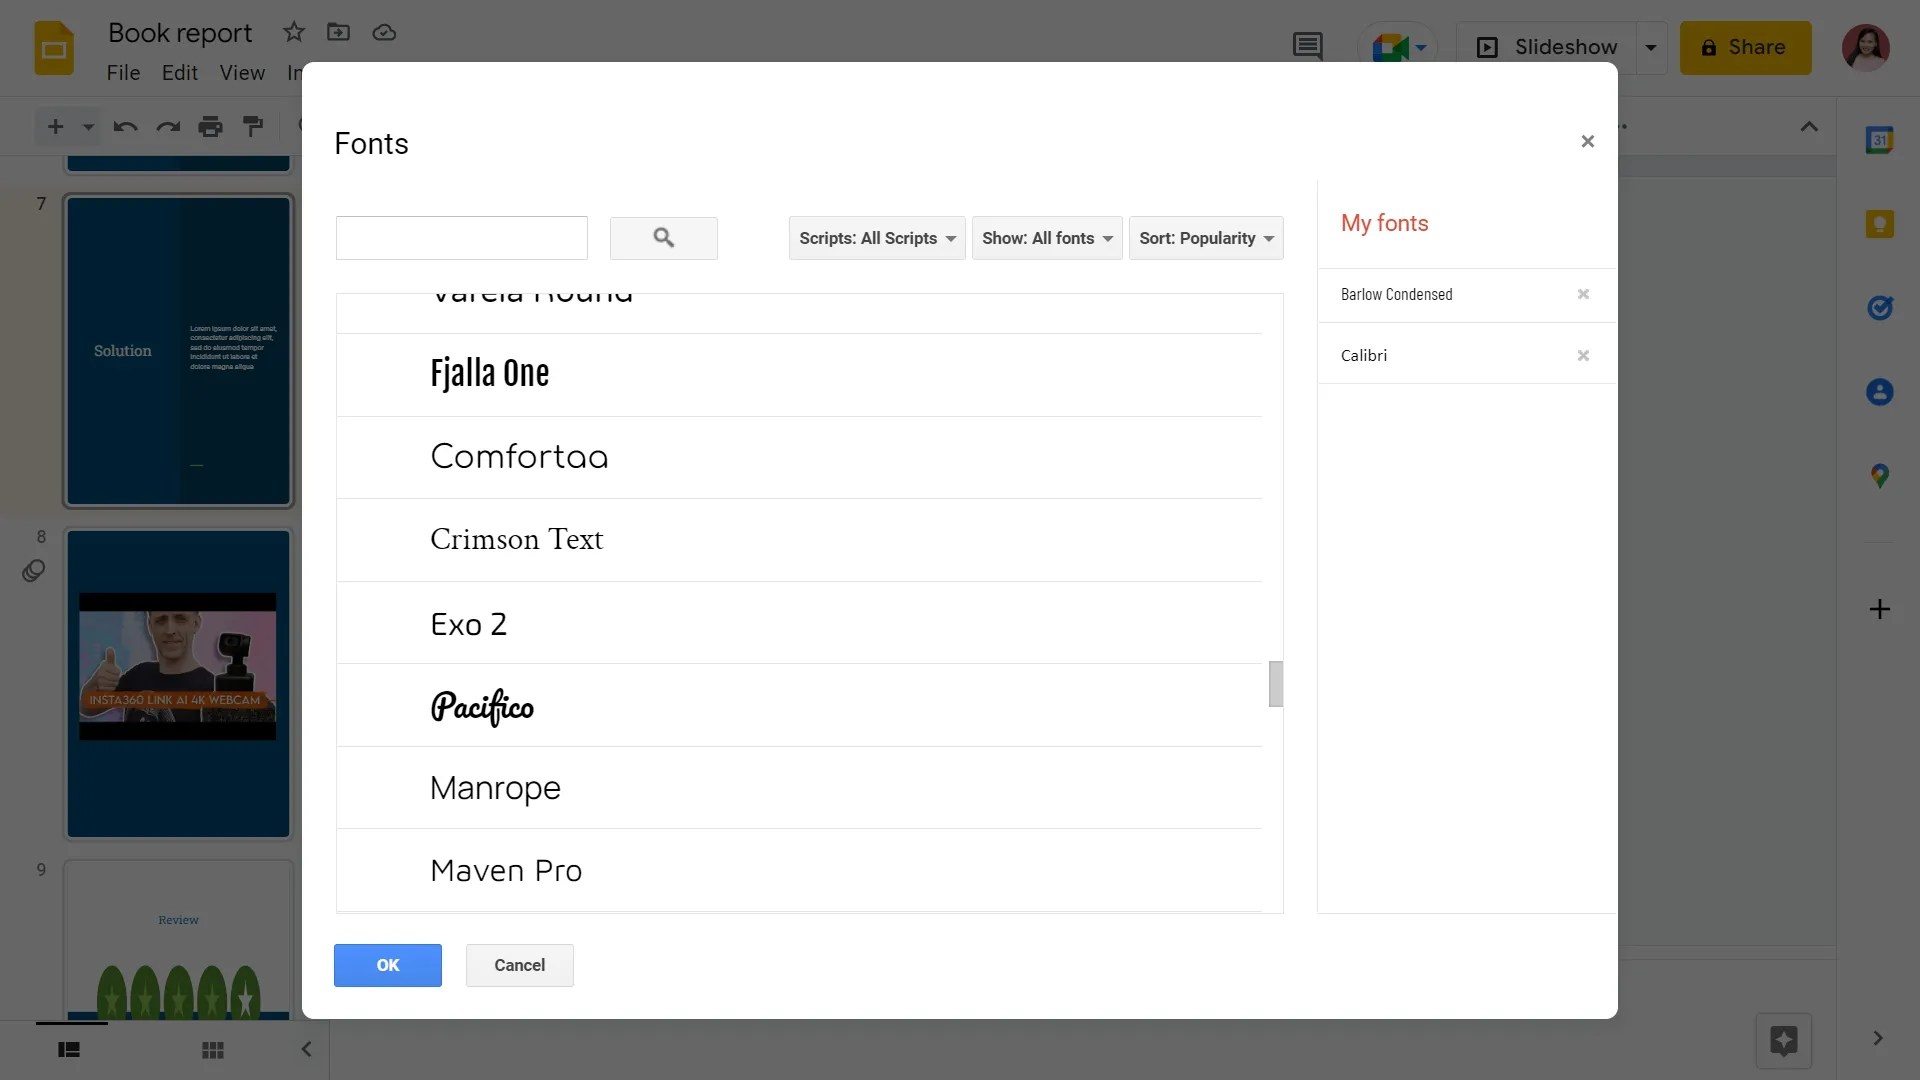This screenshot has width=1920, height=1080.
Task: Switch to grid view of slides
Action: point(211,1050)
